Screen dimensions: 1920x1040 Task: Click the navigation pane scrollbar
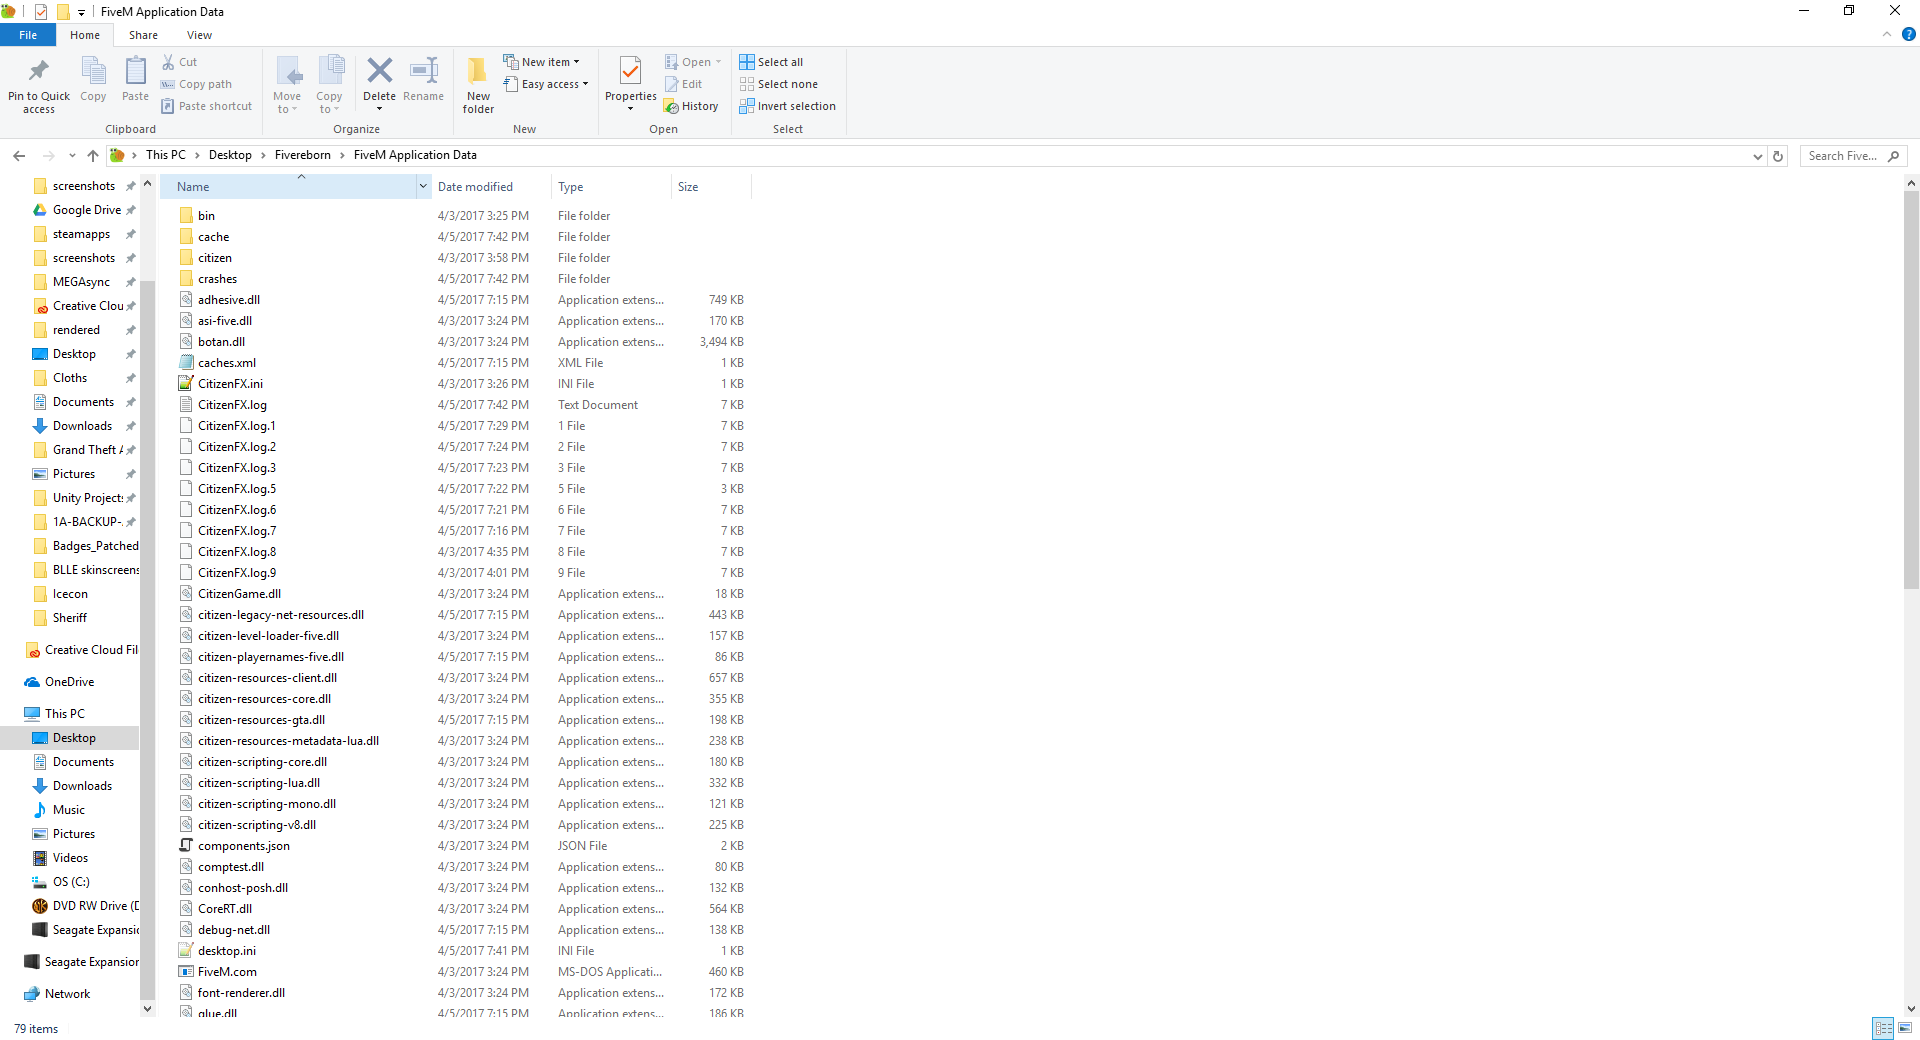point(147,640)
